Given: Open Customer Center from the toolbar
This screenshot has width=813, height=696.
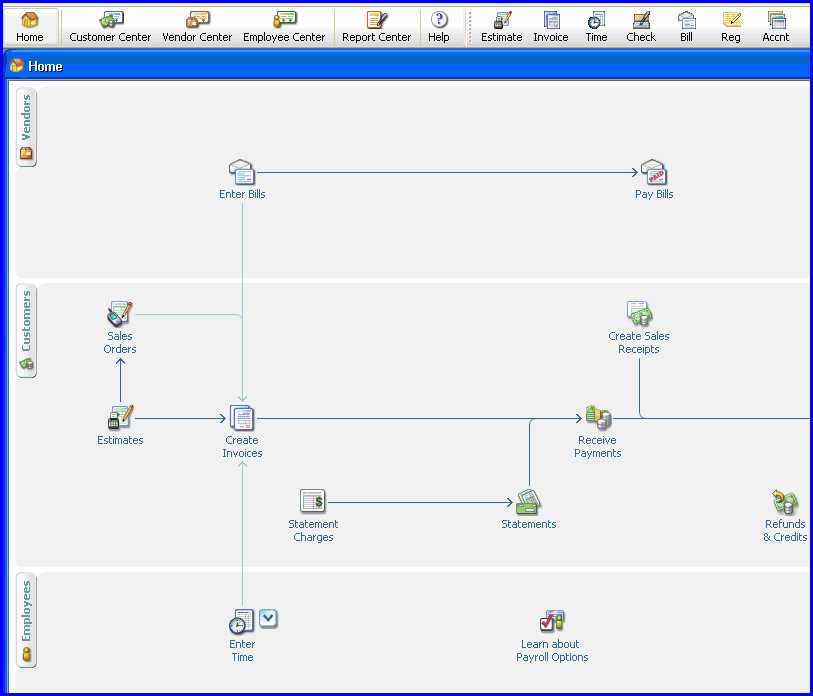Looking at the screenshot, I should [x=110, y=27].
